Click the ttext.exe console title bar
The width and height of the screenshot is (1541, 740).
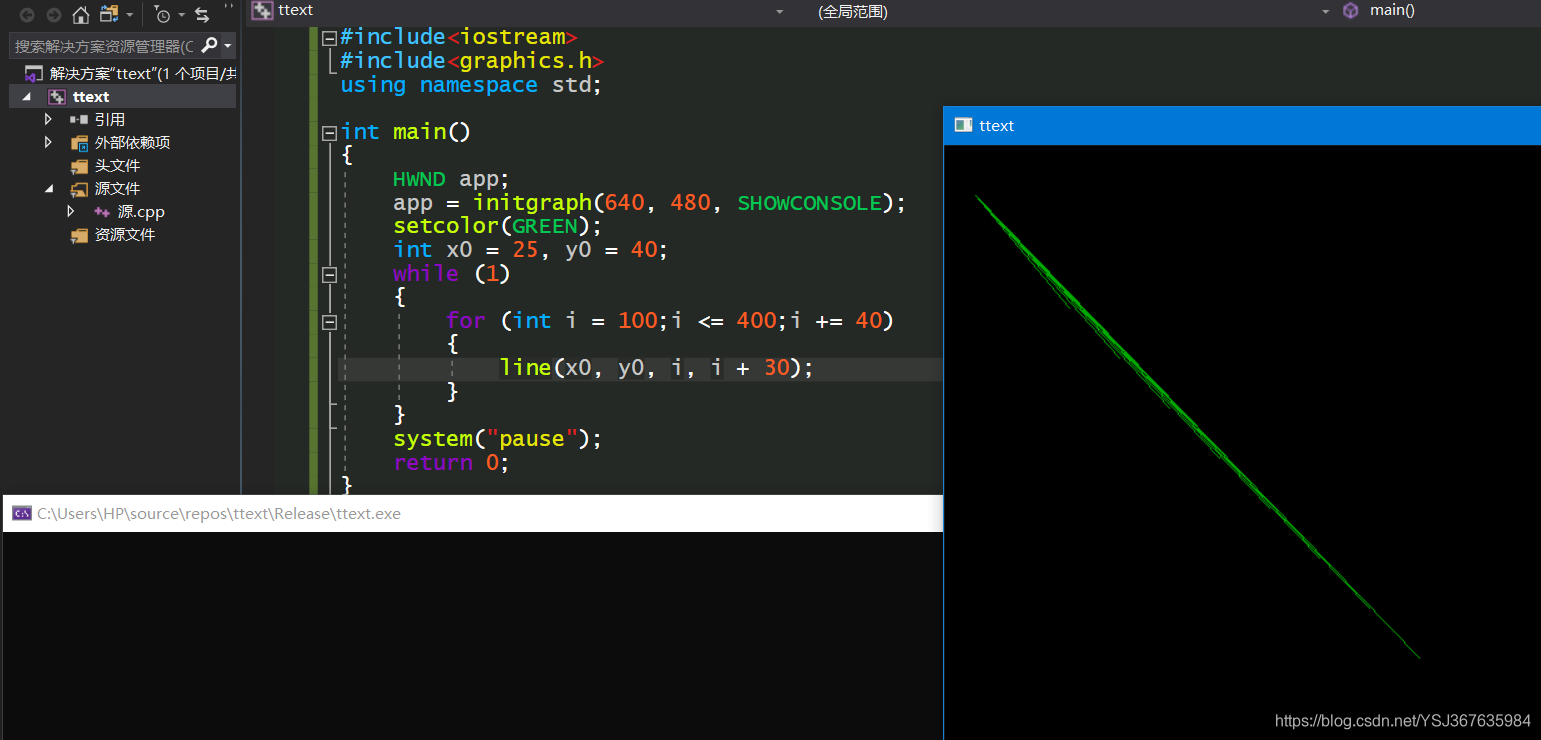click(473, 513)
